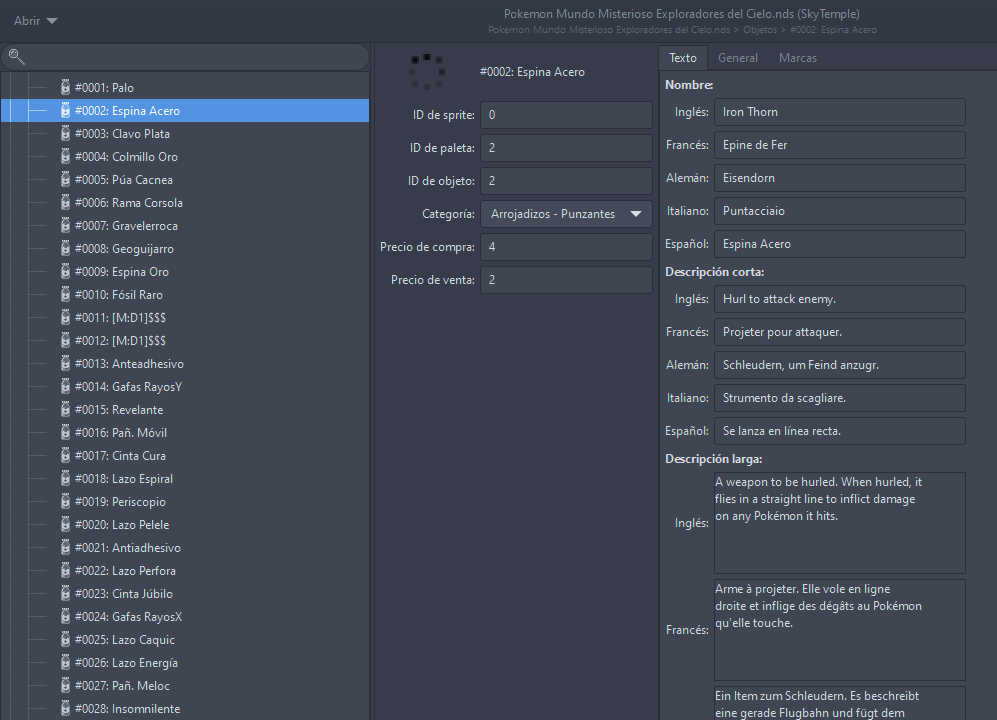Open the Marcas tab
Screen dimensions: 997x720
pos(797,58)
